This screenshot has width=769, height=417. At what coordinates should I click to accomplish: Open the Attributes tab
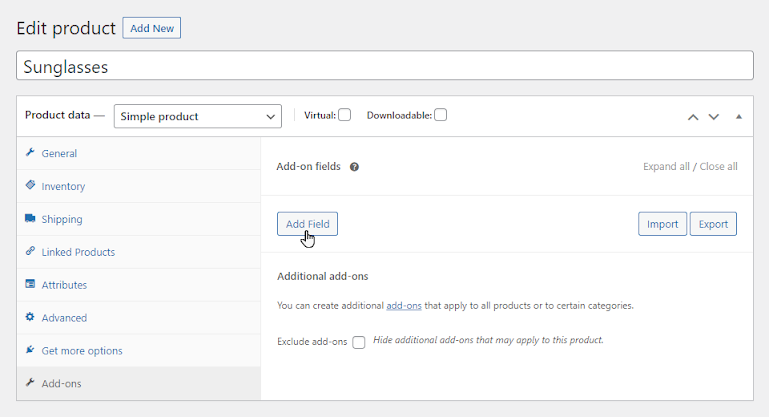[x=139, y=285]
